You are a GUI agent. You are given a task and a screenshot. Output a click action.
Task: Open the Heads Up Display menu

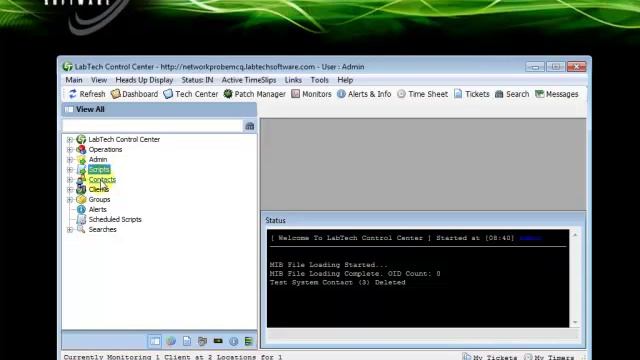tap(144, 80)
